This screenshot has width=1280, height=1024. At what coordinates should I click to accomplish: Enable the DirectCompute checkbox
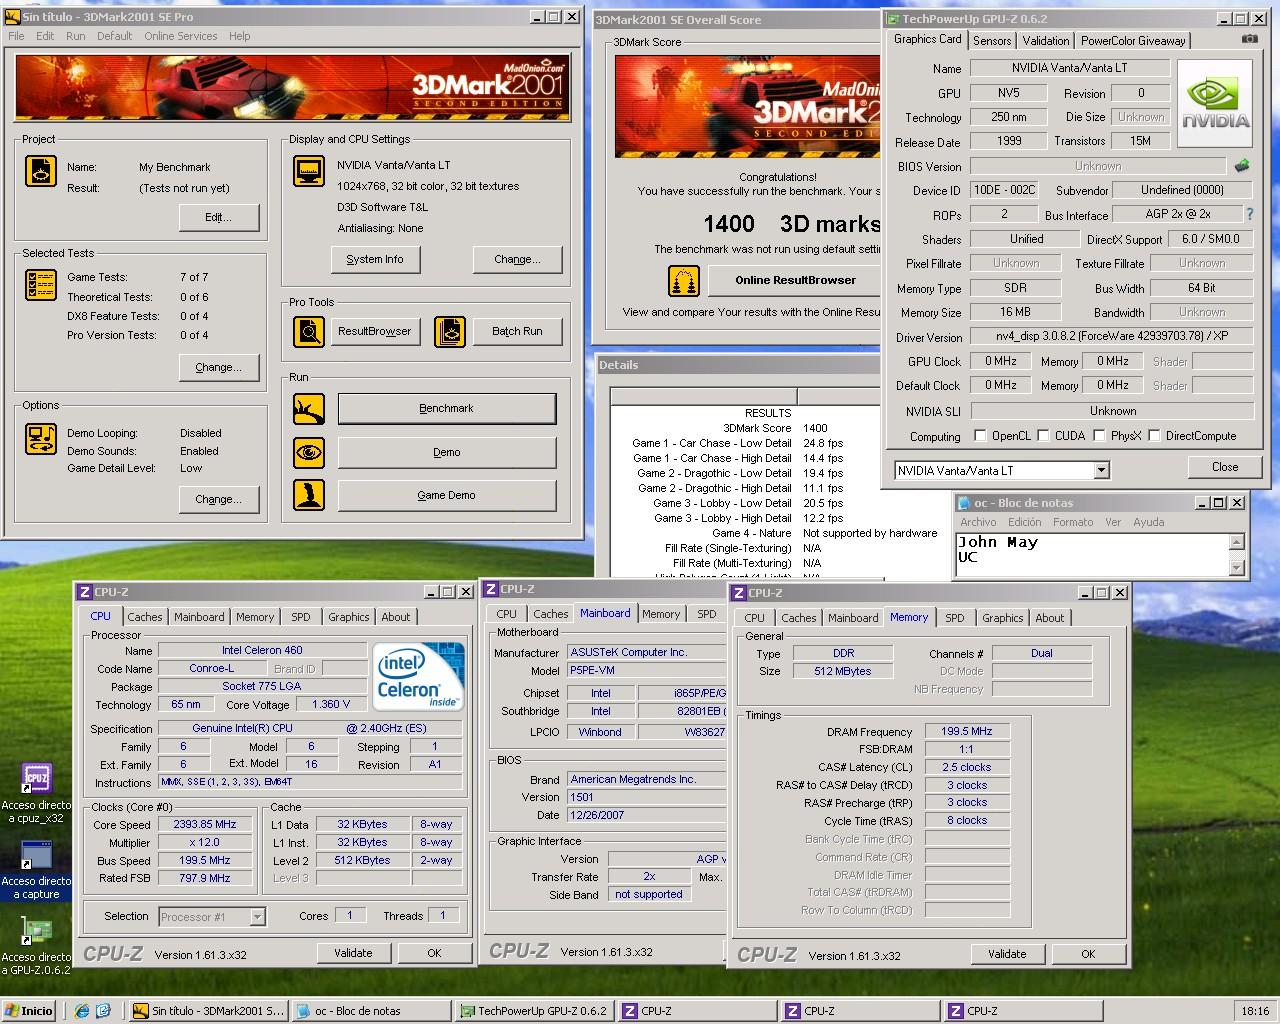click(1154, 436)
